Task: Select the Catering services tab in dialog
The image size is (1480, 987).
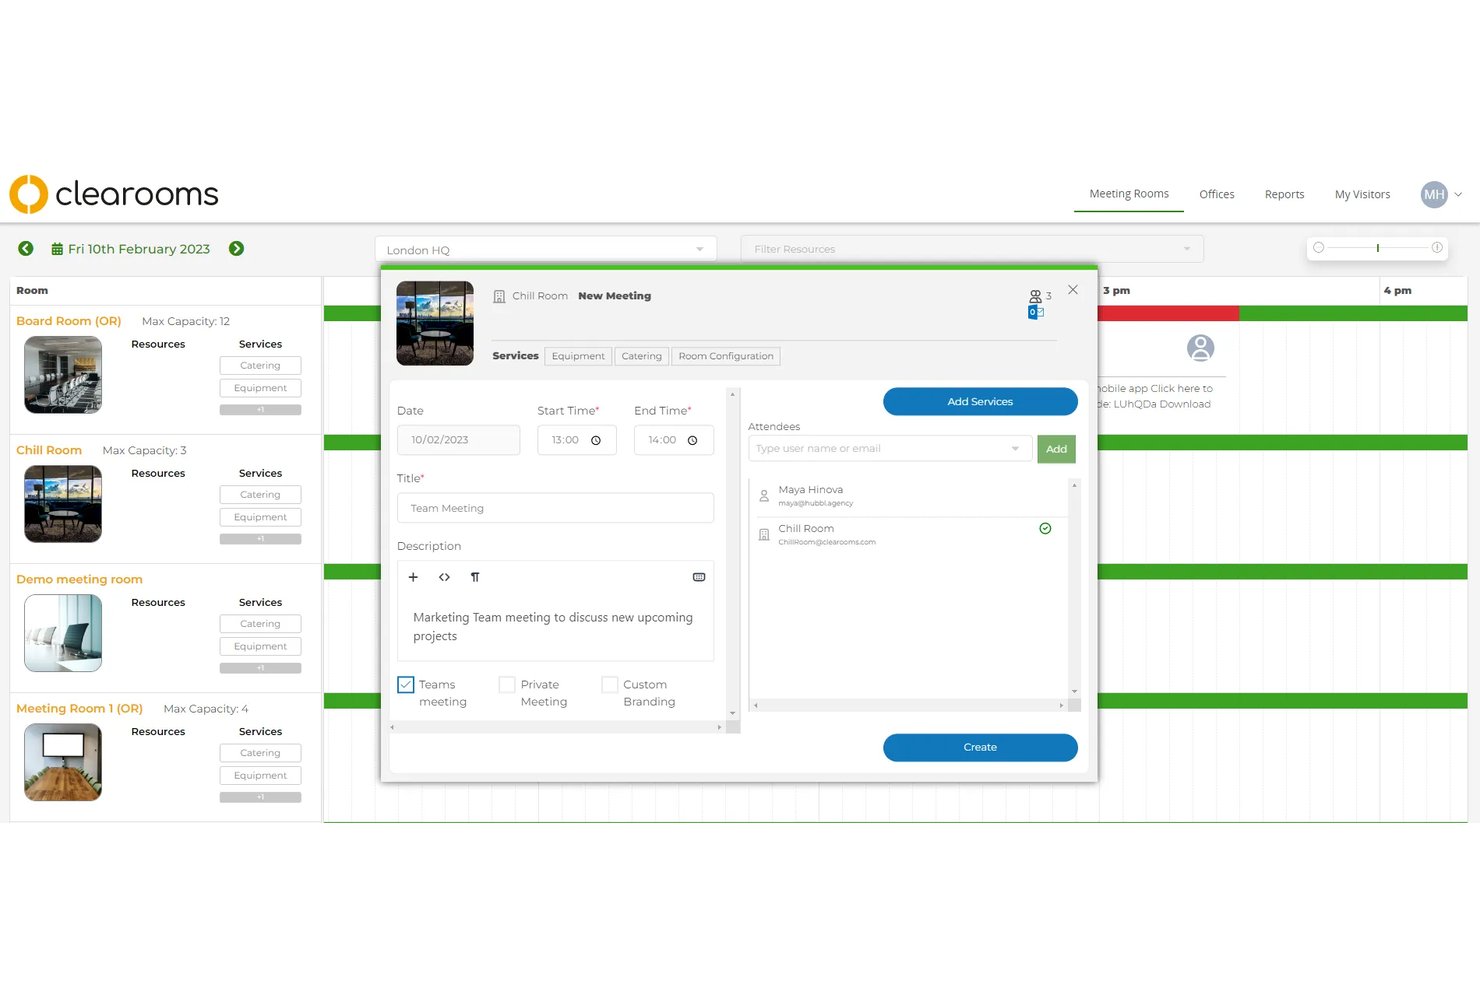Action: [x=641, y=356]
